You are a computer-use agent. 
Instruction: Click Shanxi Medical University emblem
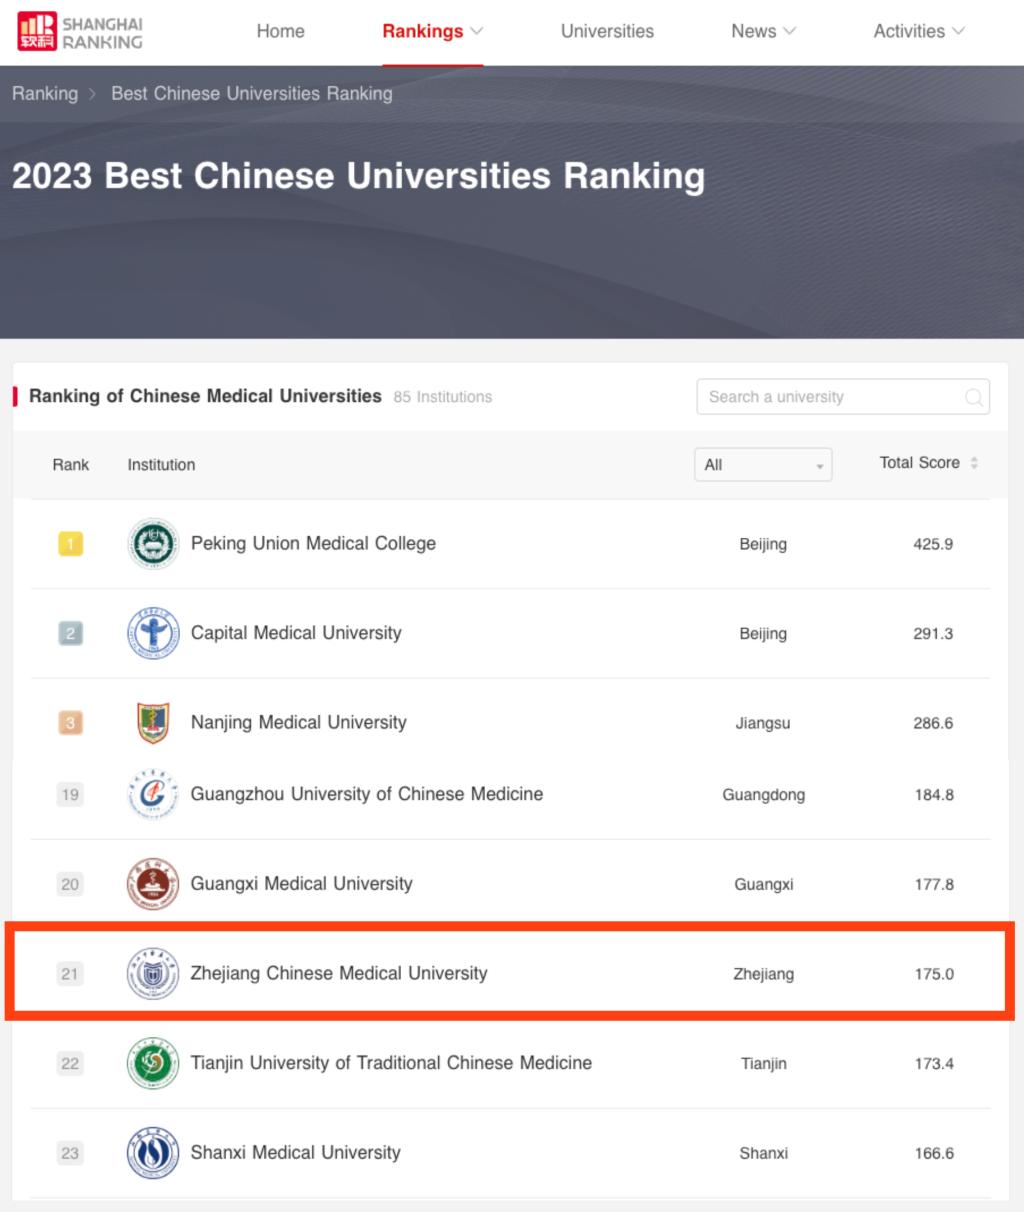pyautogui.click(x=153, y=1153)
